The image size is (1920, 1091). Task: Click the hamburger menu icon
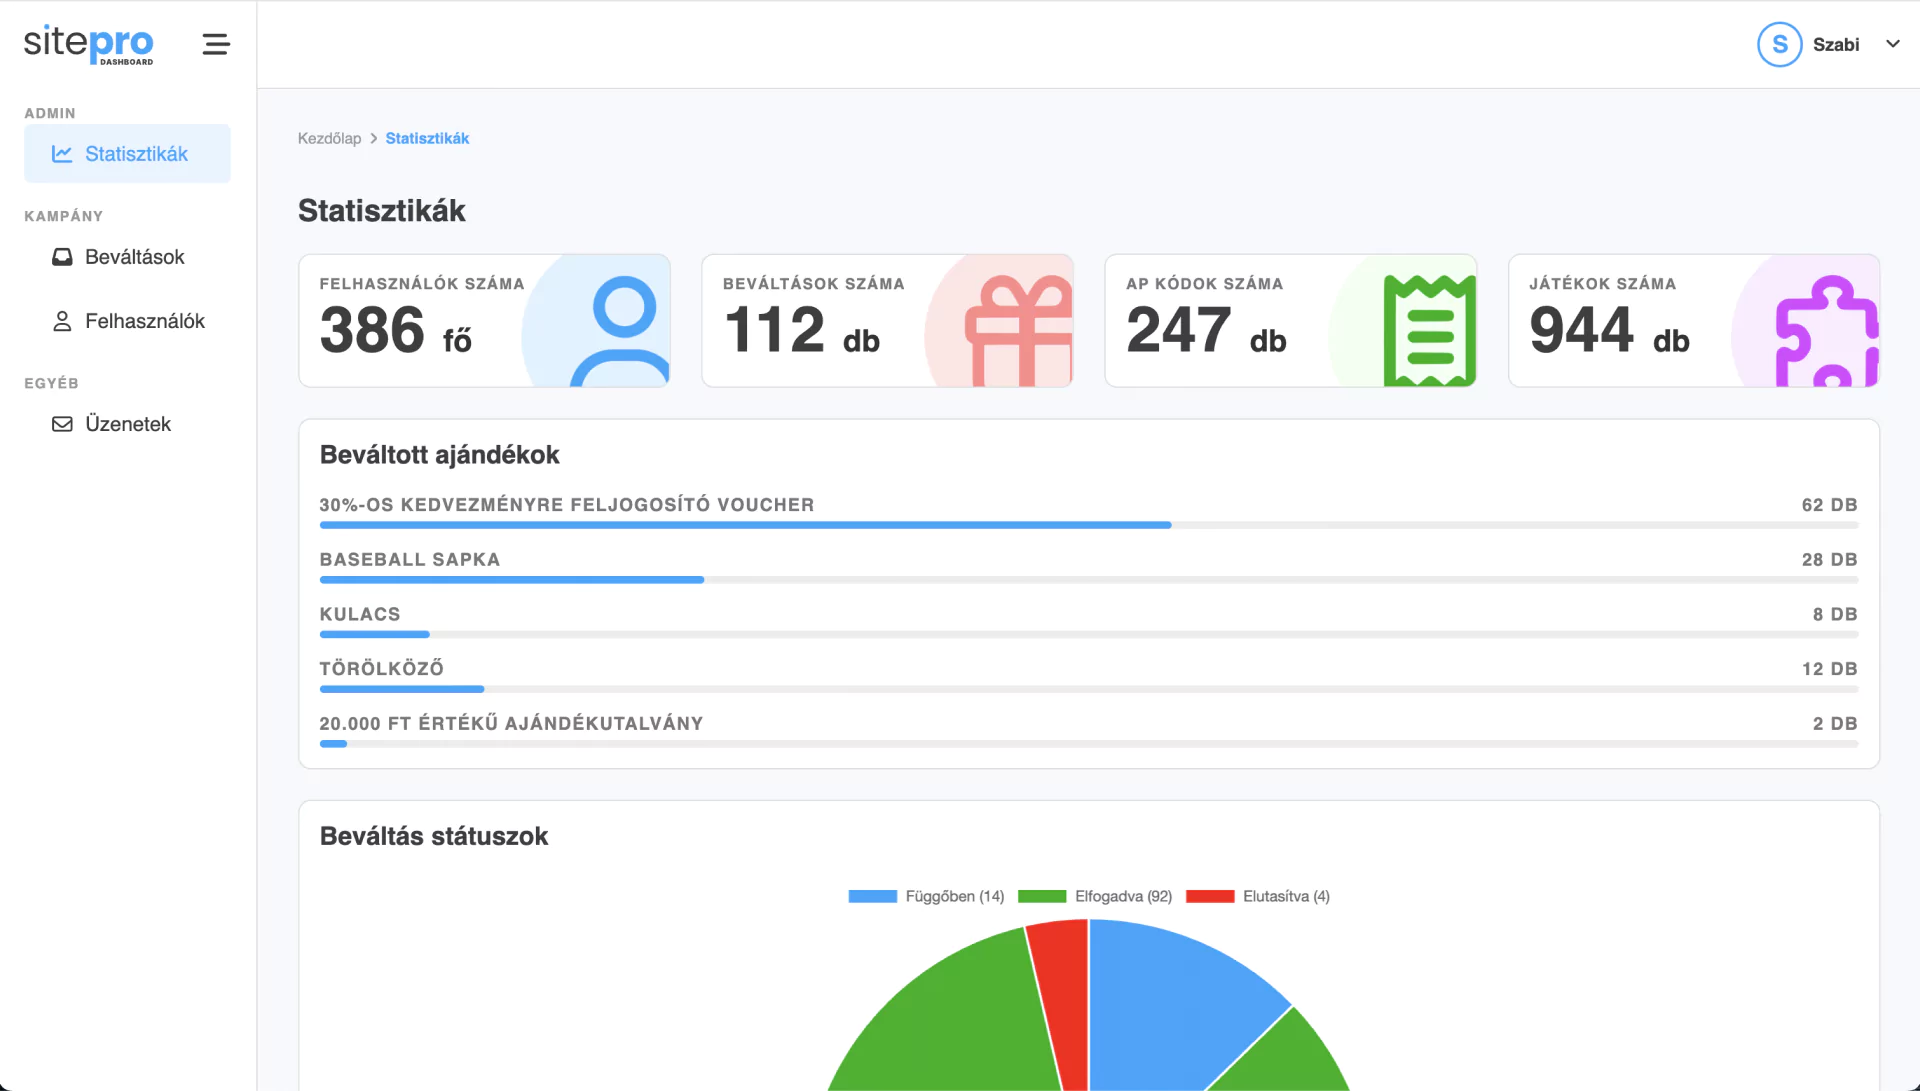[x=216, y=44]
